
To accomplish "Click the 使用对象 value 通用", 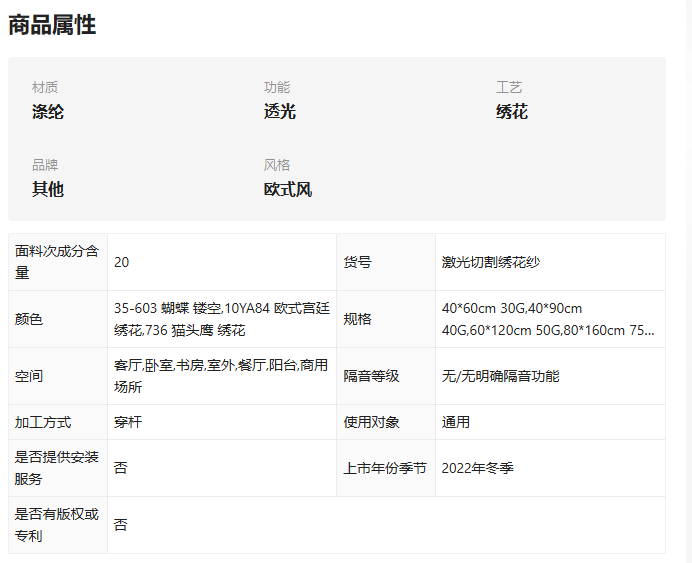I will click(x=456, y=422).
